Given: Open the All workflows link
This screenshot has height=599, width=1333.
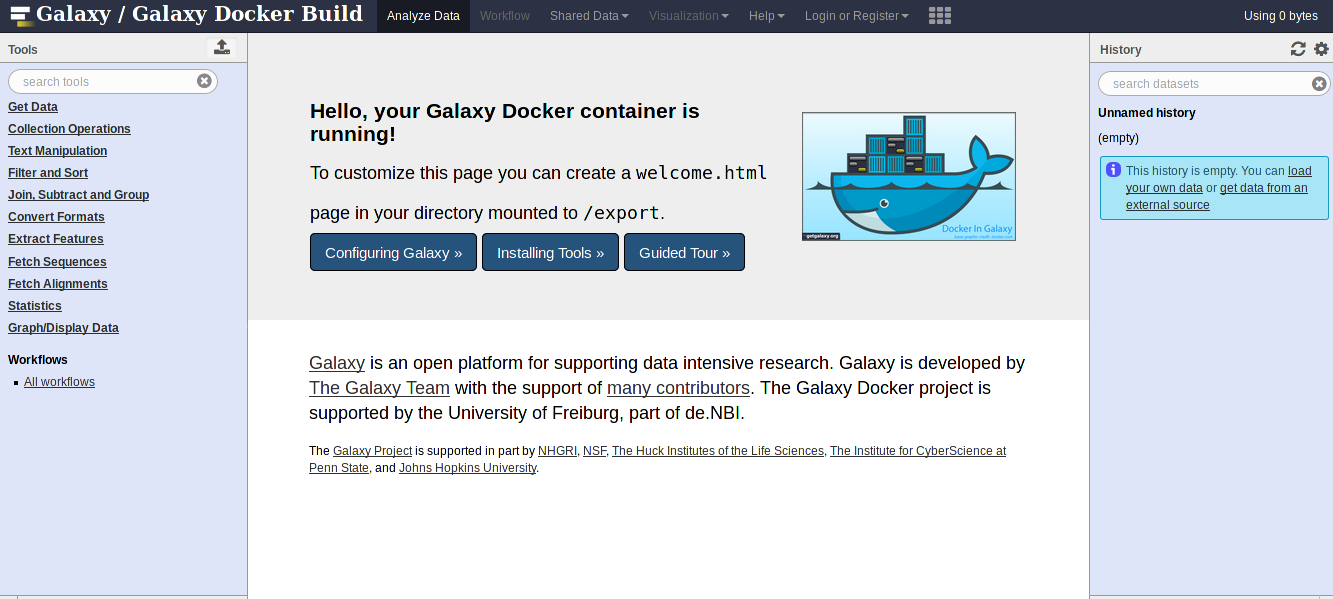Looking at the screenshot, I should 59,381.
